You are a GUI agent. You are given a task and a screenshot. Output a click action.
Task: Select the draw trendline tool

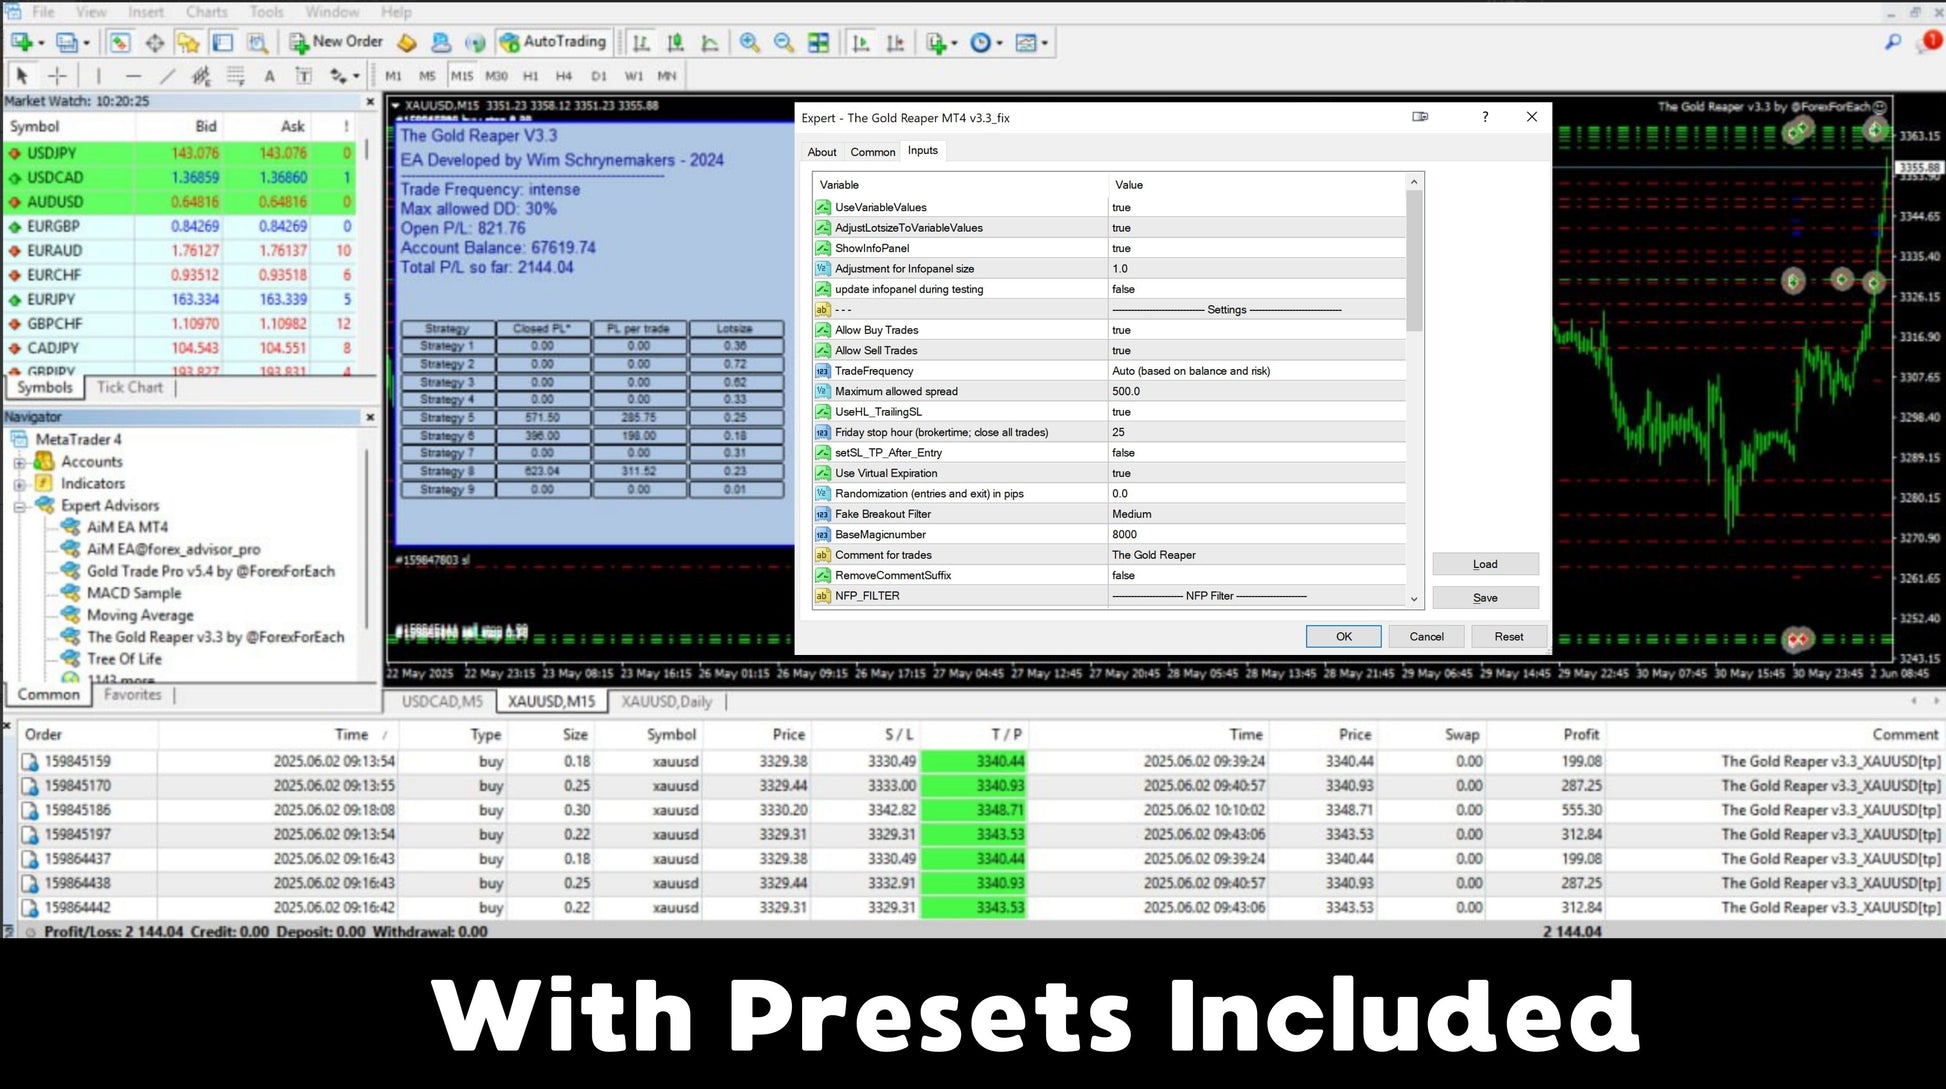click(167, 76)
